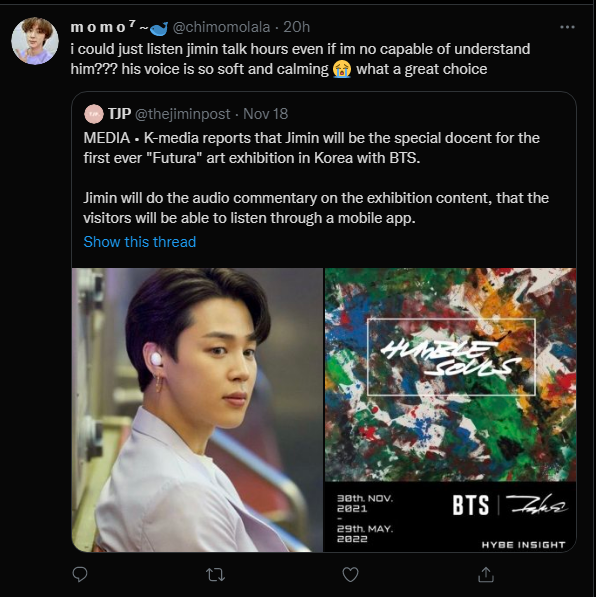The width and height of the screenshot is (596, 597).
Task: Like the tweet with the heart icon
Action: coord(350,575)
